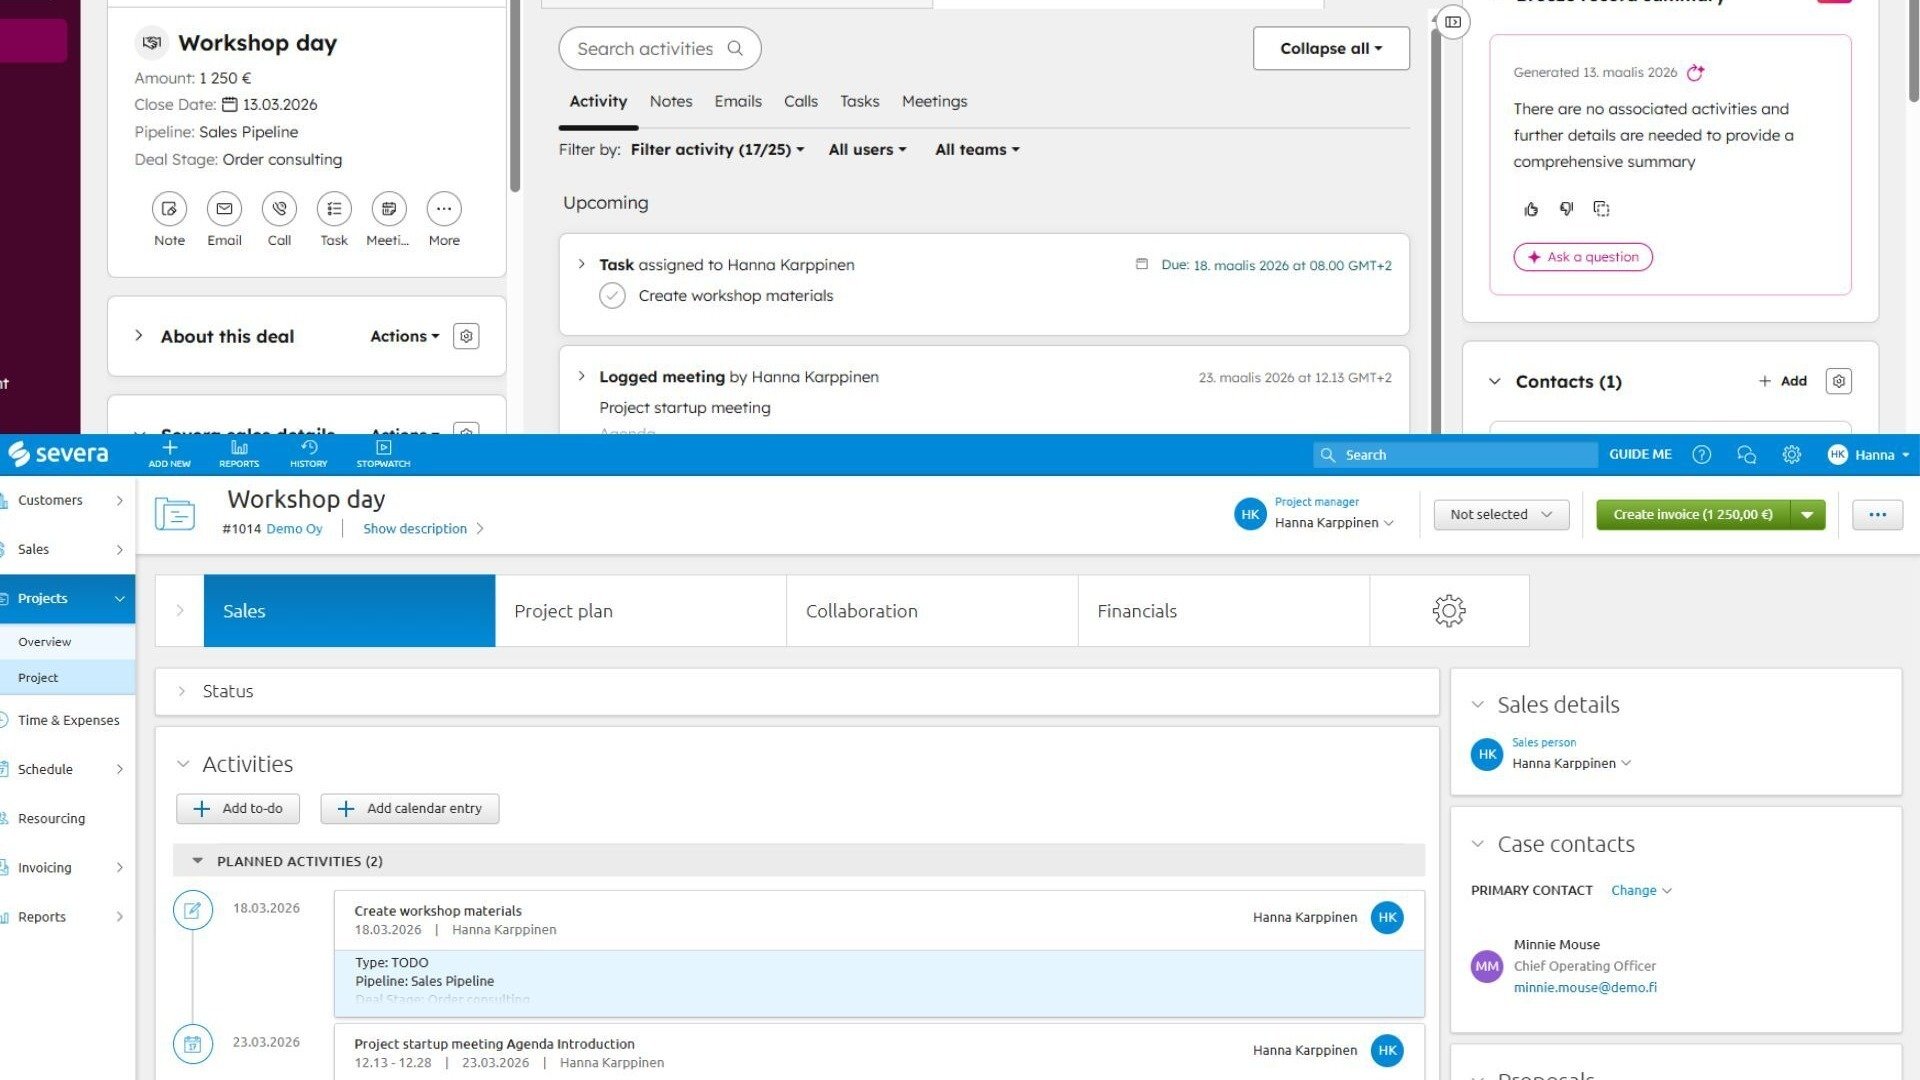The width and height of the screenshot is (1920, 1080).
Task: Click minnie.mouse@demo.fi email link
Action: [x=1584, y=987]
